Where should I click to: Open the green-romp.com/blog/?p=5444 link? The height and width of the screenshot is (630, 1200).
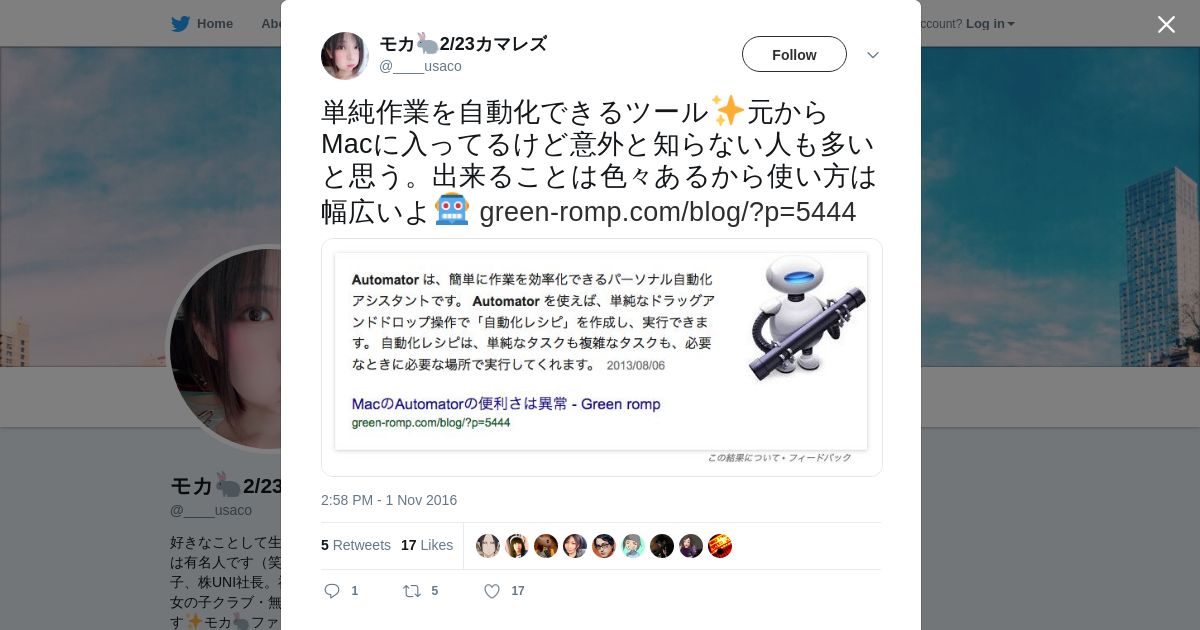pos(668,212)
